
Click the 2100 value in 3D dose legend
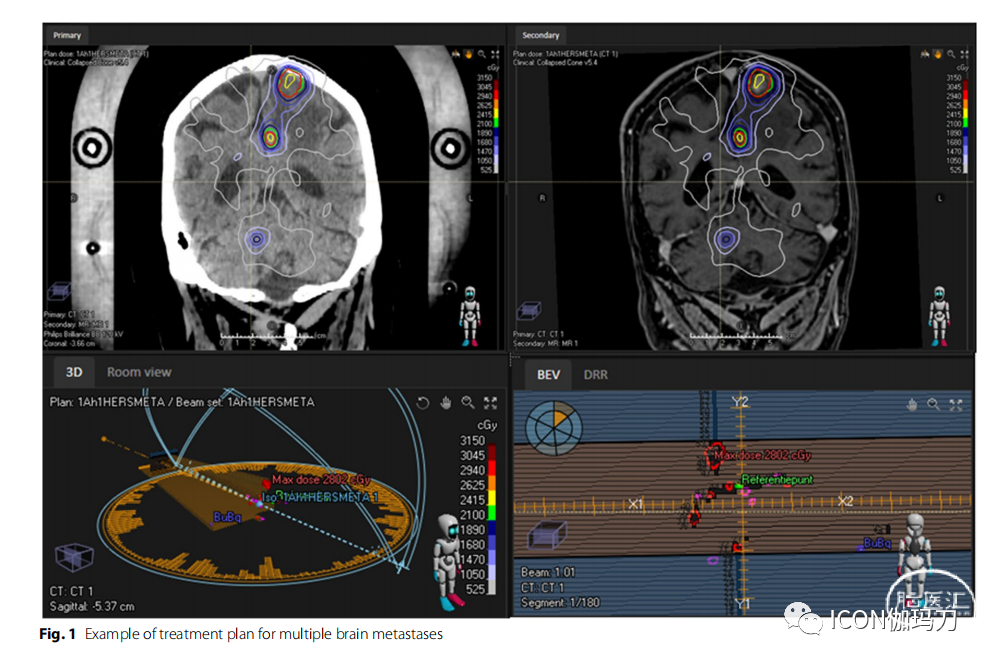pyautogui.click(x=472, y=515)
